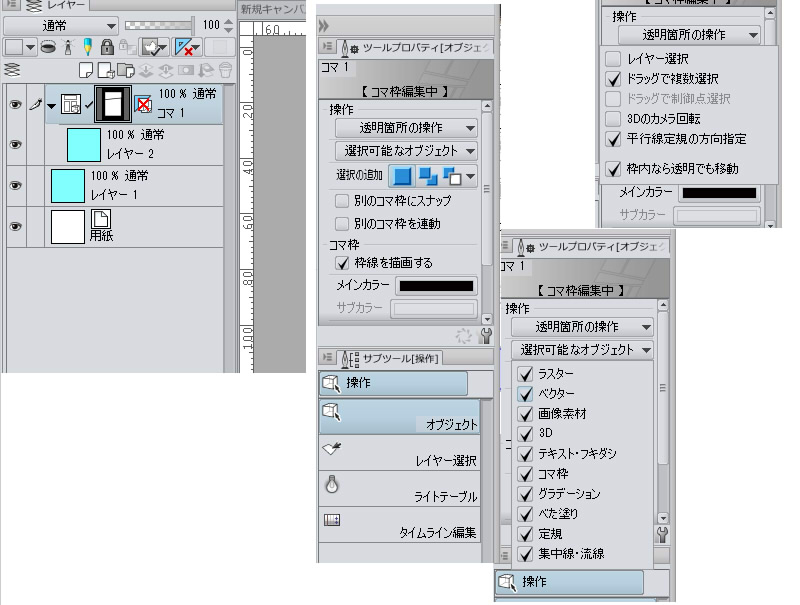Viewport: 800px width, 605px height.
Task: Select サブツール[操作] tab
Action: click(391, 359)
